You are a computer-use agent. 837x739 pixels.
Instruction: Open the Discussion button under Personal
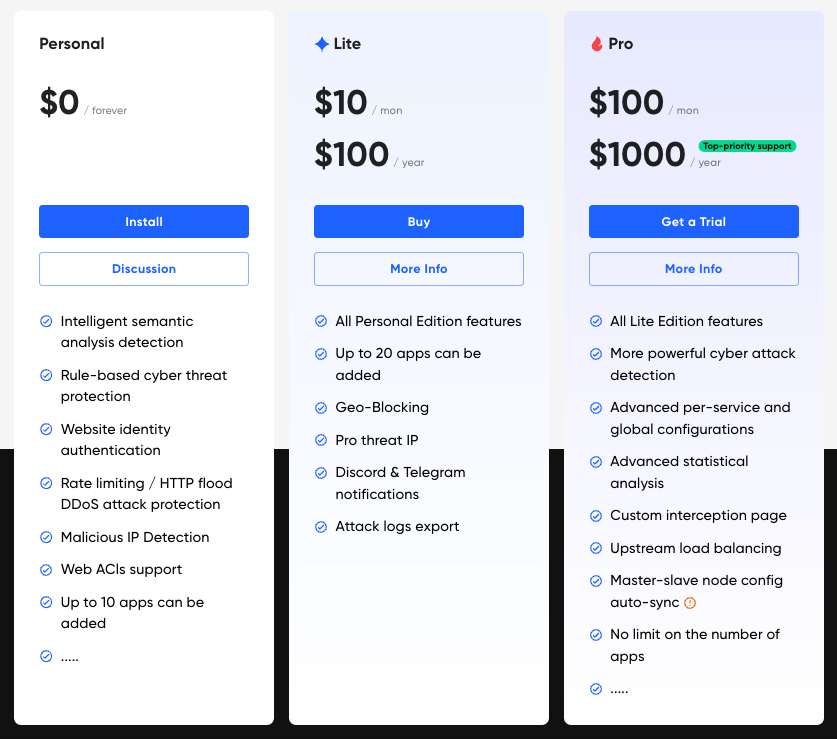[144, 269]
